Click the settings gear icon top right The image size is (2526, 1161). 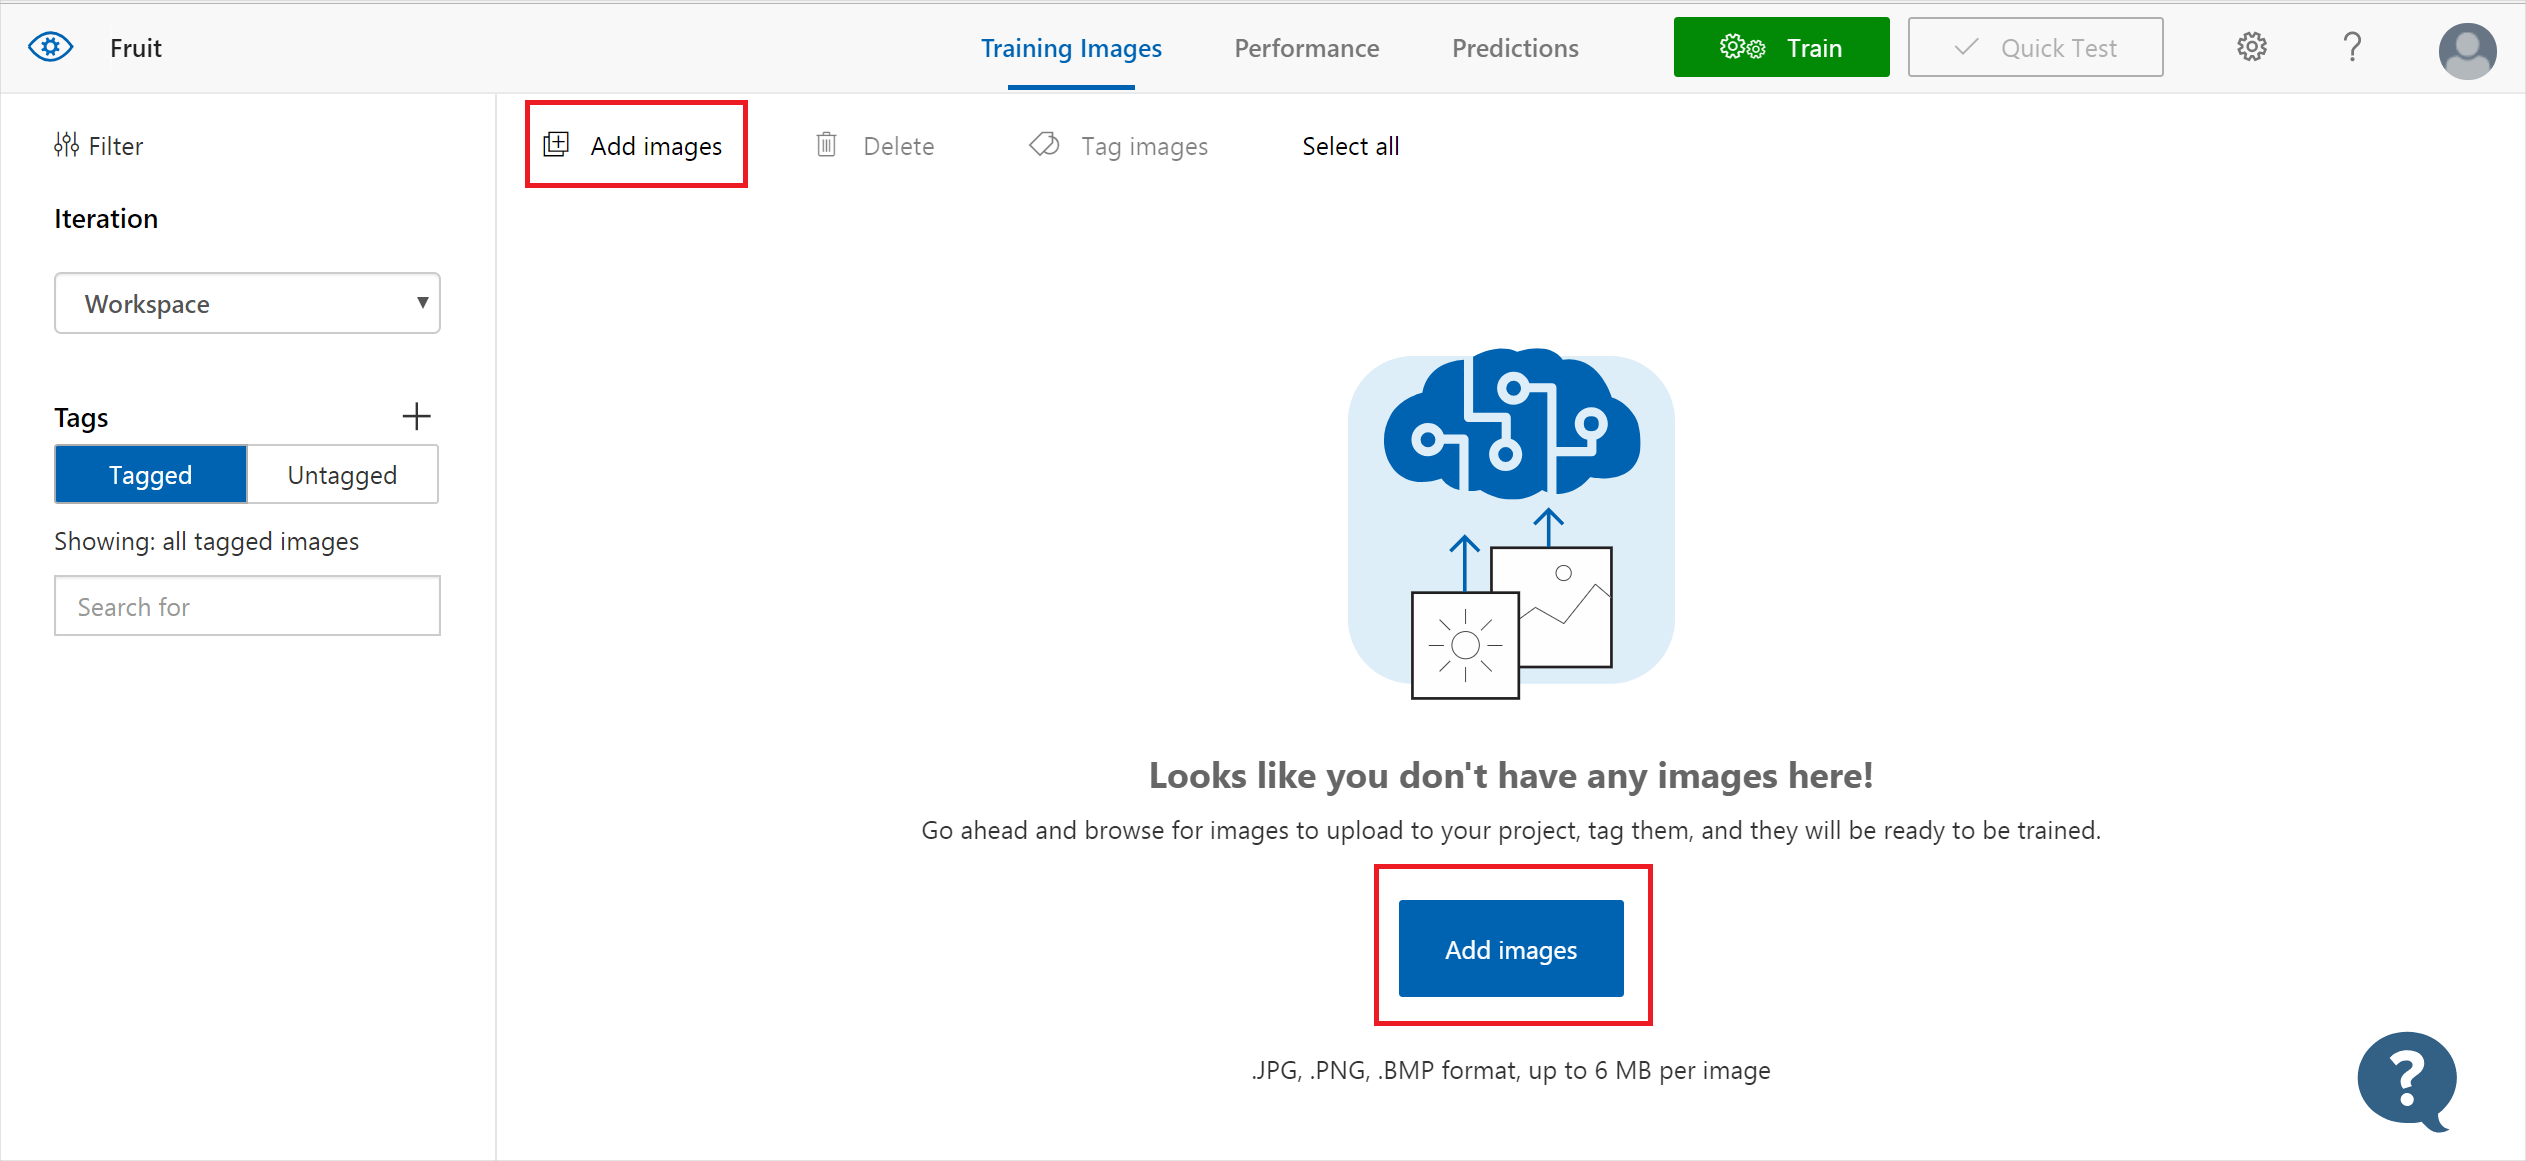(x=2252, y=47)
